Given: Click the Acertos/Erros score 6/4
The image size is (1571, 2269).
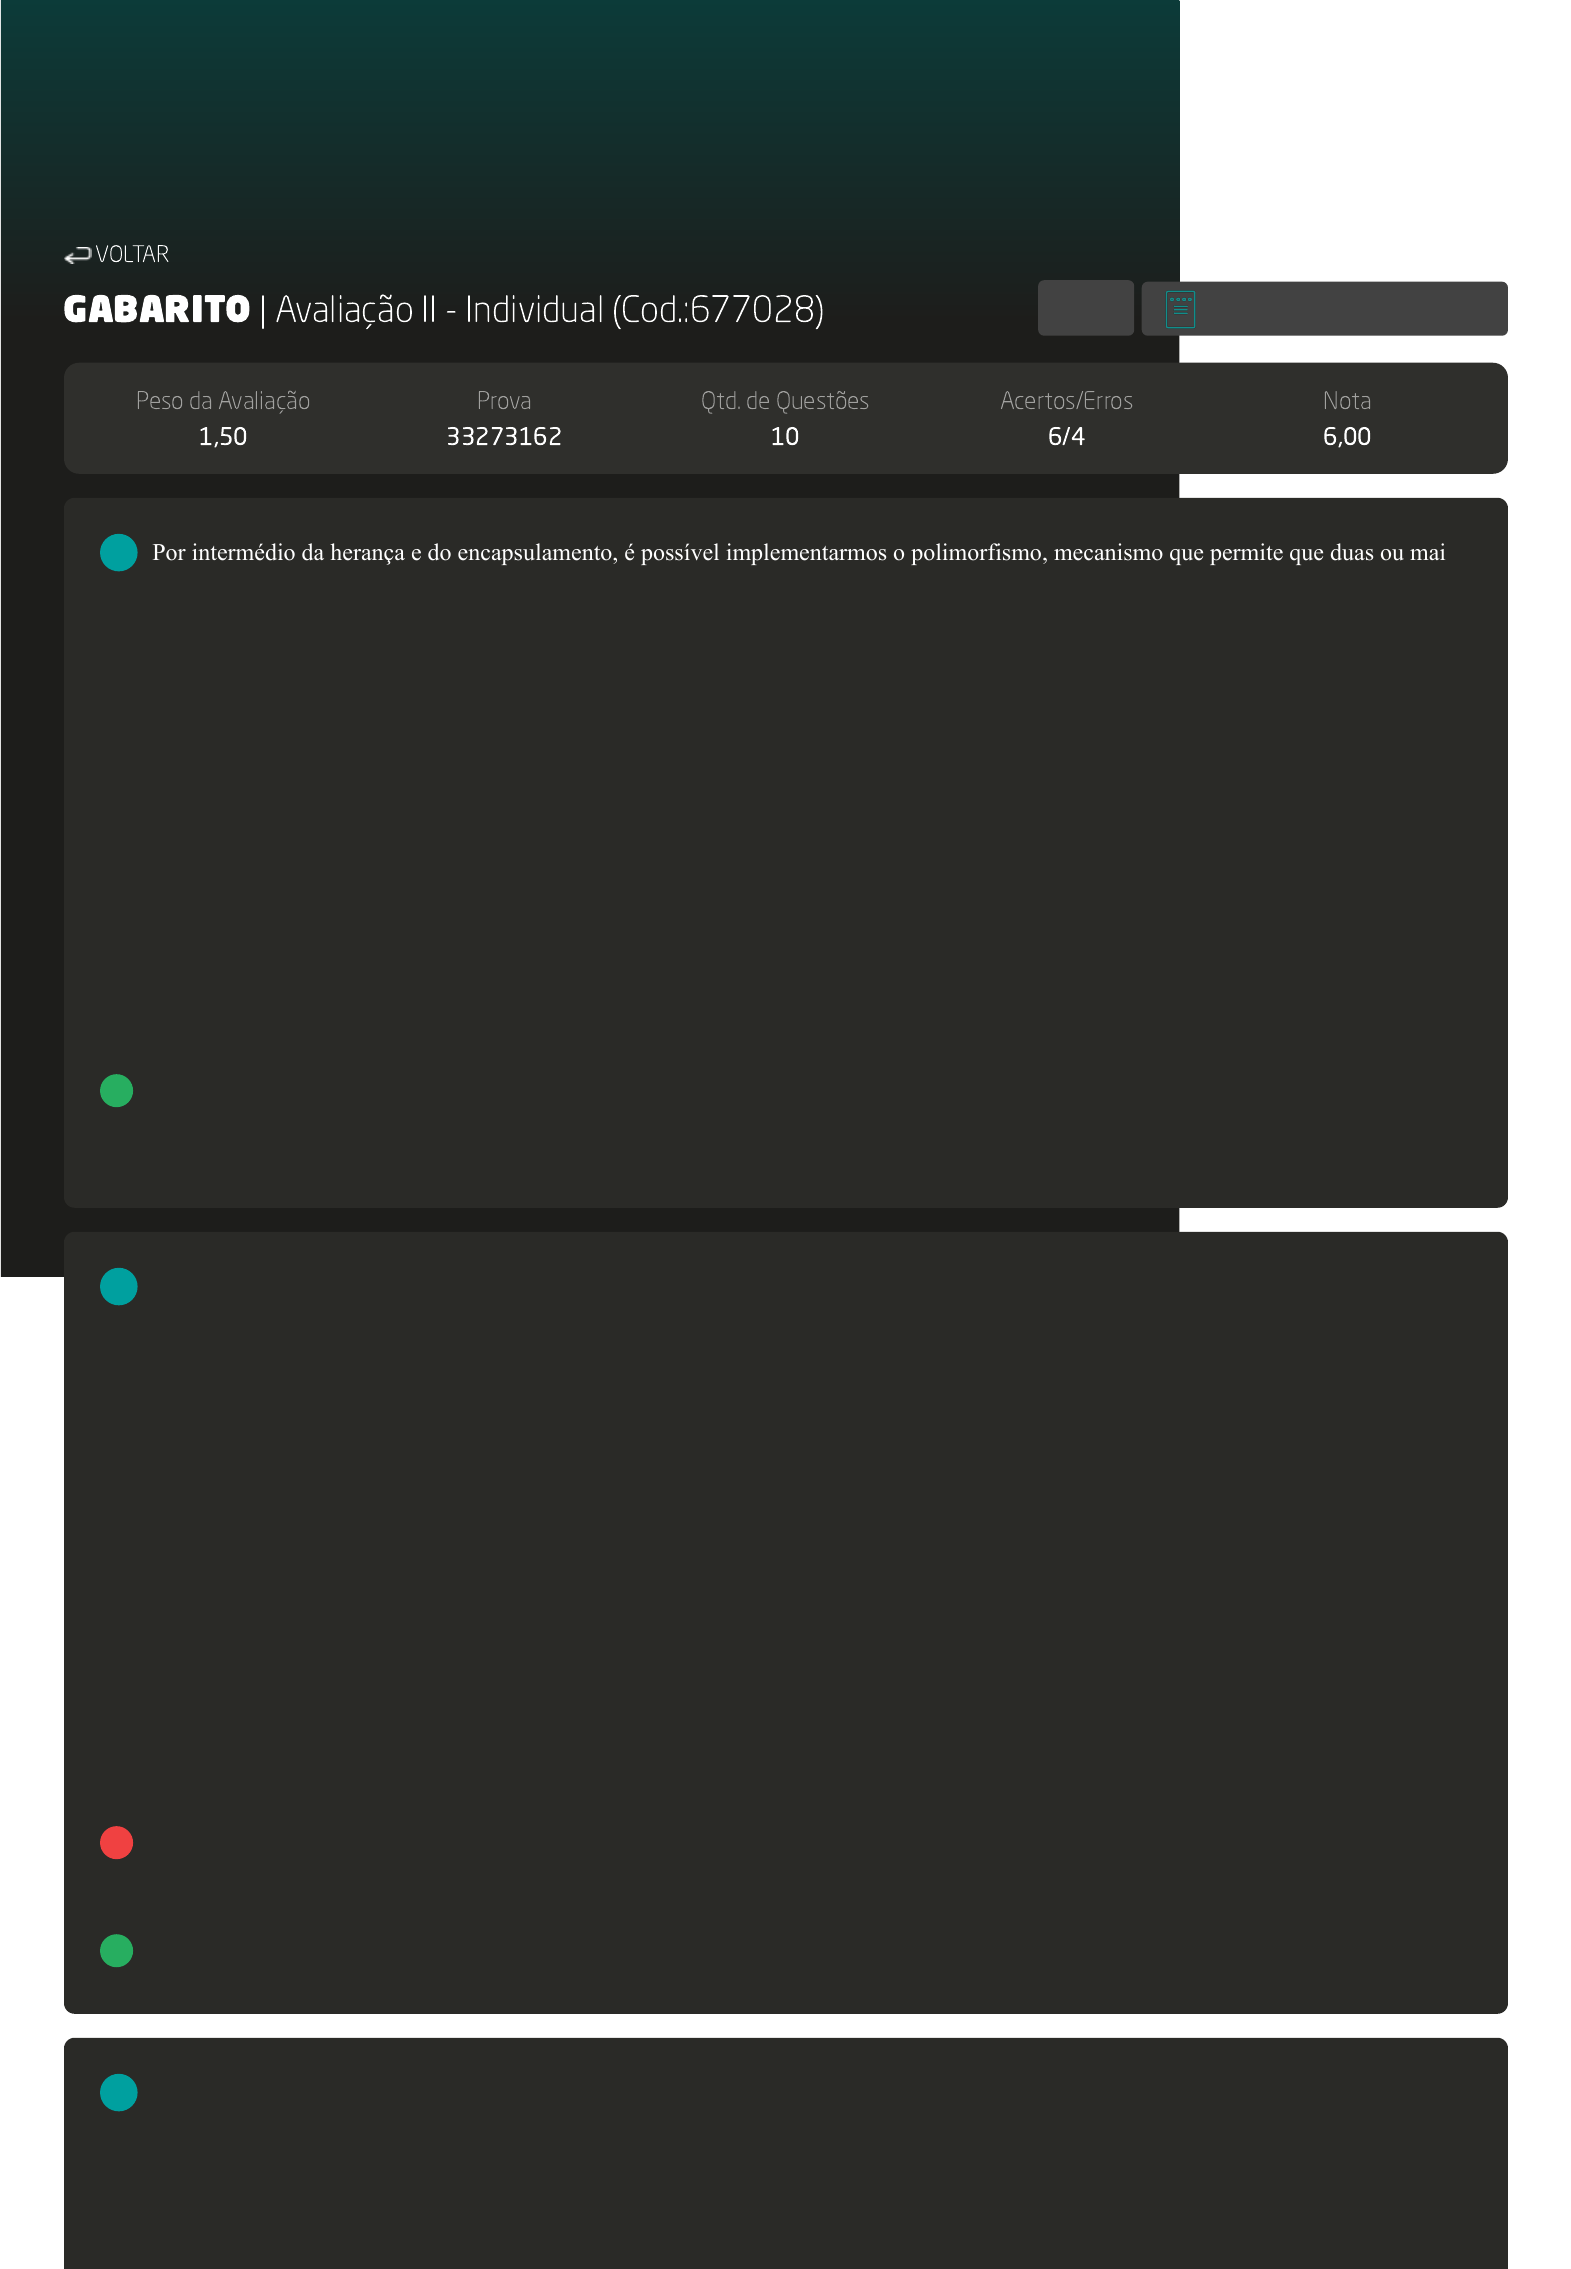Looking at the screenshot, I should 1065,436.
